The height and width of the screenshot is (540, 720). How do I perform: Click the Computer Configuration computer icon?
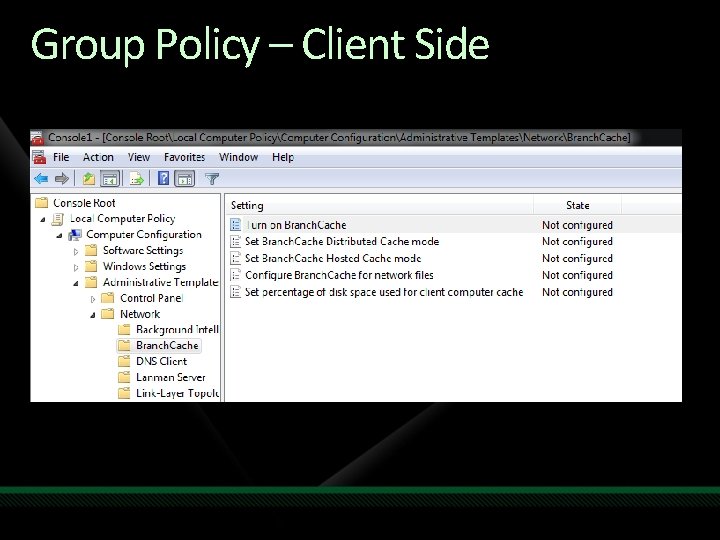click(x=74, y=235)
